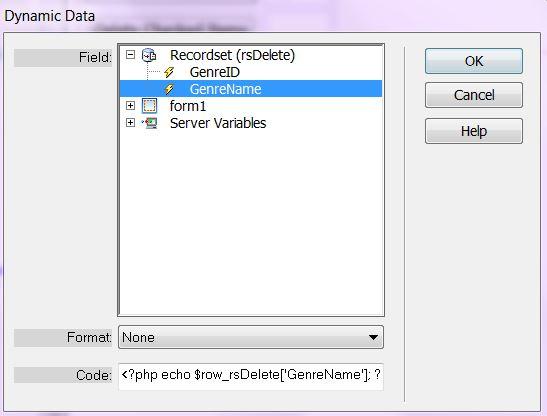This screenshot has width=547, height=416.
Task: Expand the Server Variables node
Action: 130,122
